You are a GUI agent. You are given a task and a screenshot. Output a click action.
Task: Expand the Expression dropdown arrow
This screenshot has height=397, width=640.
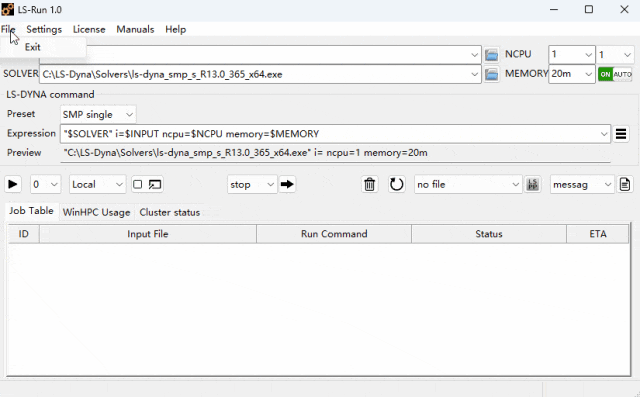[604, 134]
